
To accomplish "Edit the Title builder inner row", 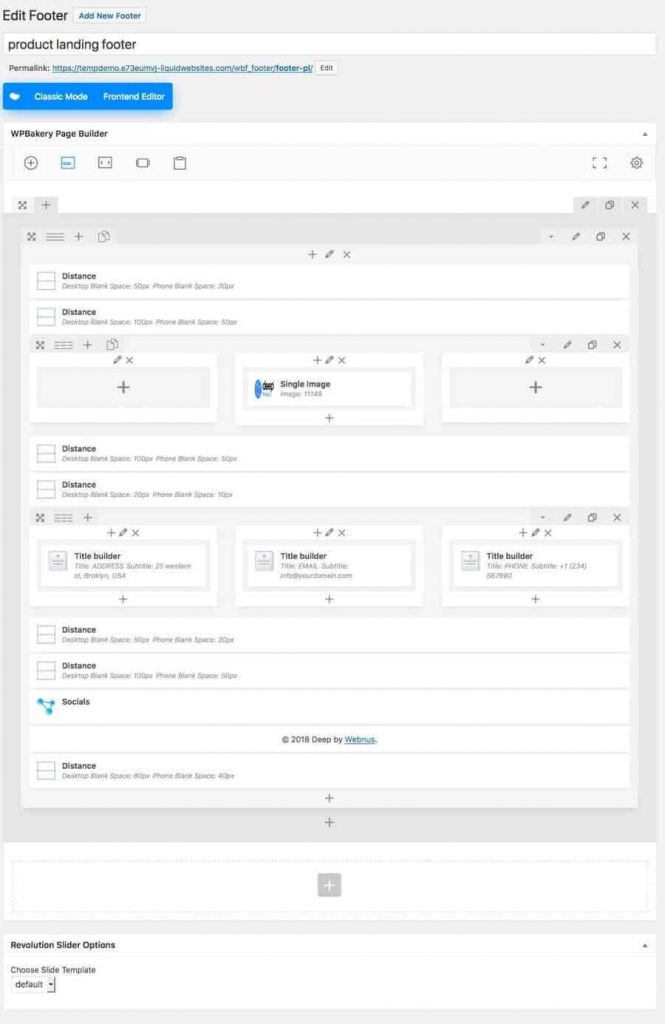I will 567,518.
